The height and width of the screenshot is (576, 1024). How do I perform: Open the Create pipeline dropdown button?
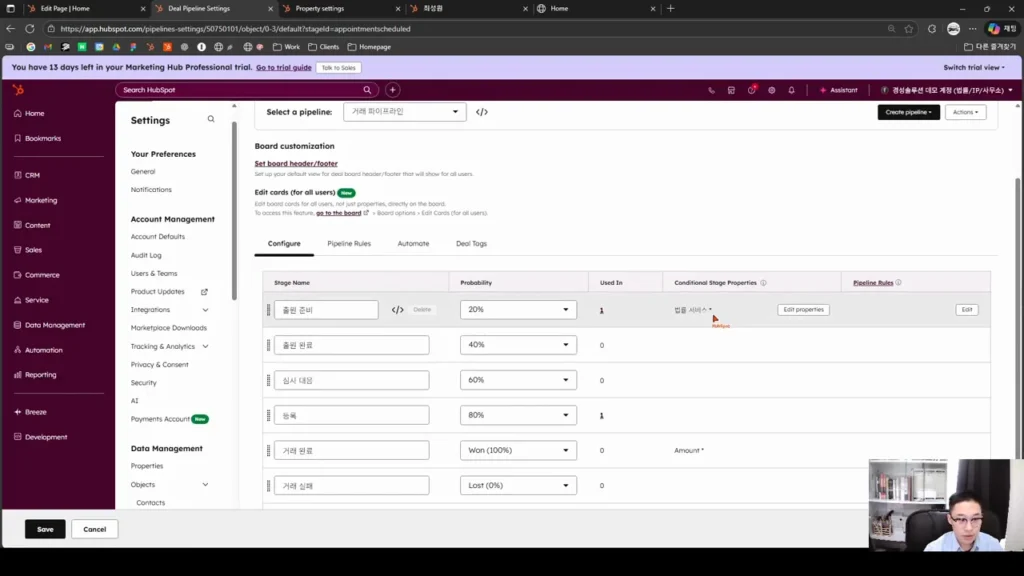tap(908, 112)
